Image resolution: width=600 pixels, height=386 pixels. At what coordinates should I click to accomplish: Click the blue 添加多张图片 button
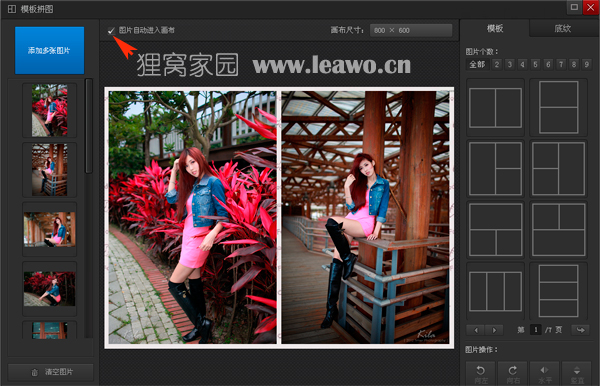[x=49, y=50]
